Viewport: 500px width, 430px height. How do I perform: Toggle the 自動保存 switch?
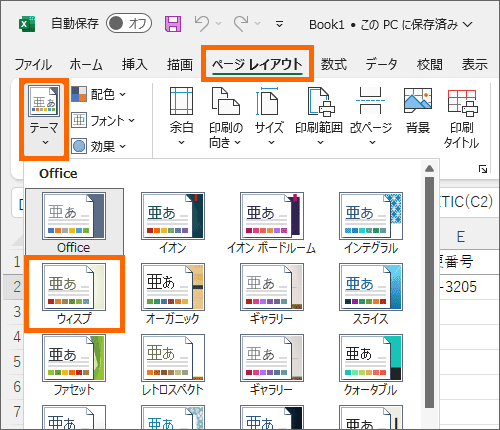click(129, 24)
